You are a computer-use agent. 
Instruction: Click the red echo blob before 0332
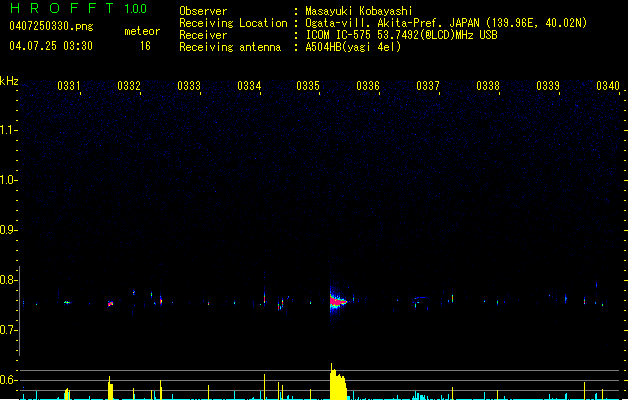point(110,304)
